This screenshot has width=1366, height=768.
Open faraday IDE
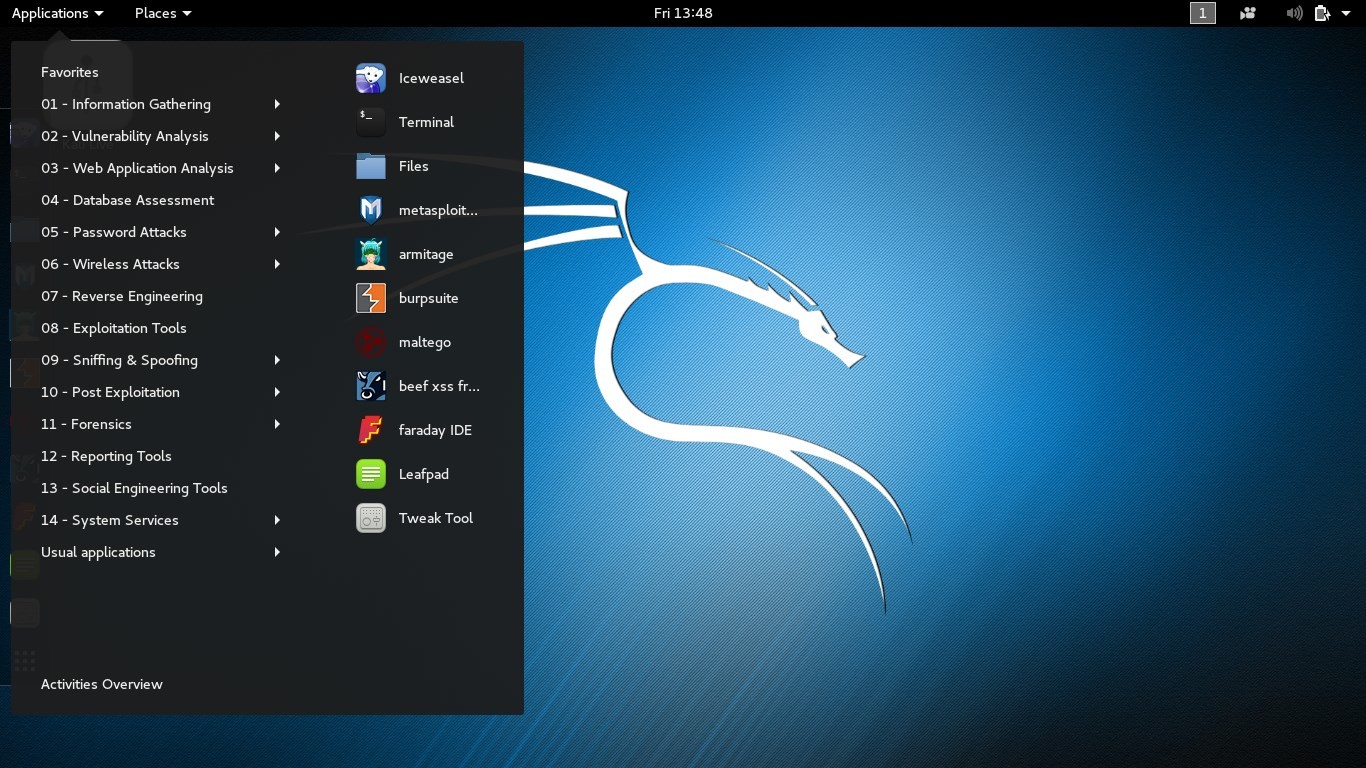coord(435,430)
